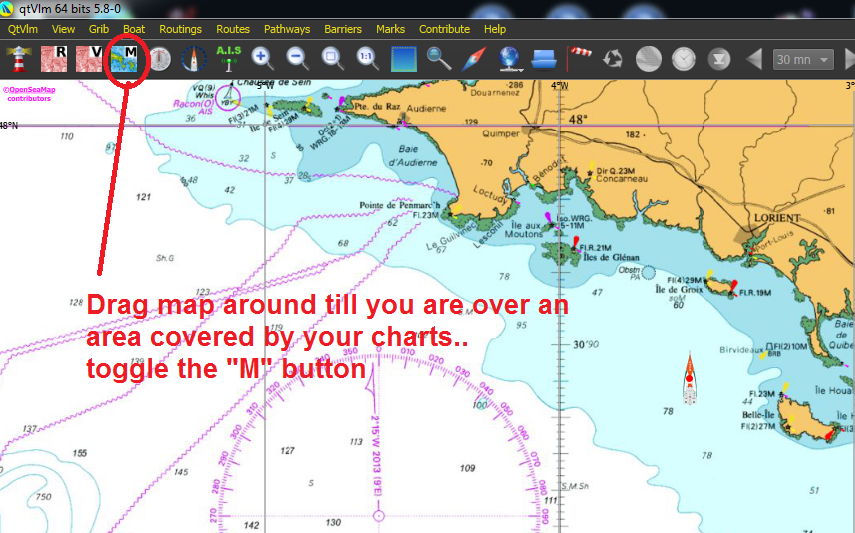Click the red-blue compass needle icon
The width and height of the screenshot is (855, 533).
click(474, 58)
